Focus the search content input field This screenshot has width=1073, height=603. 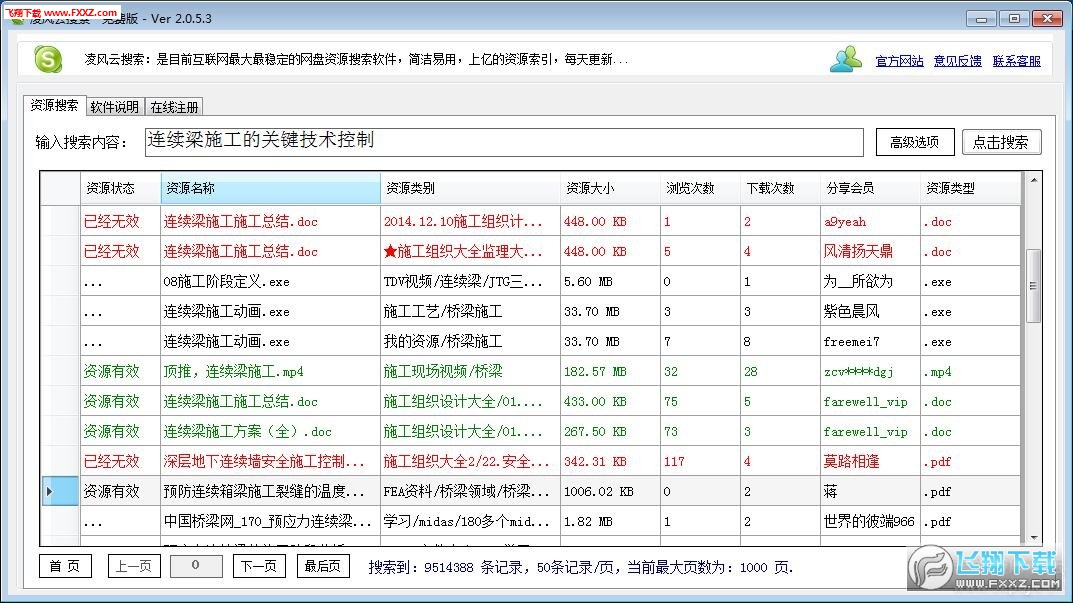tap(504, 142)
